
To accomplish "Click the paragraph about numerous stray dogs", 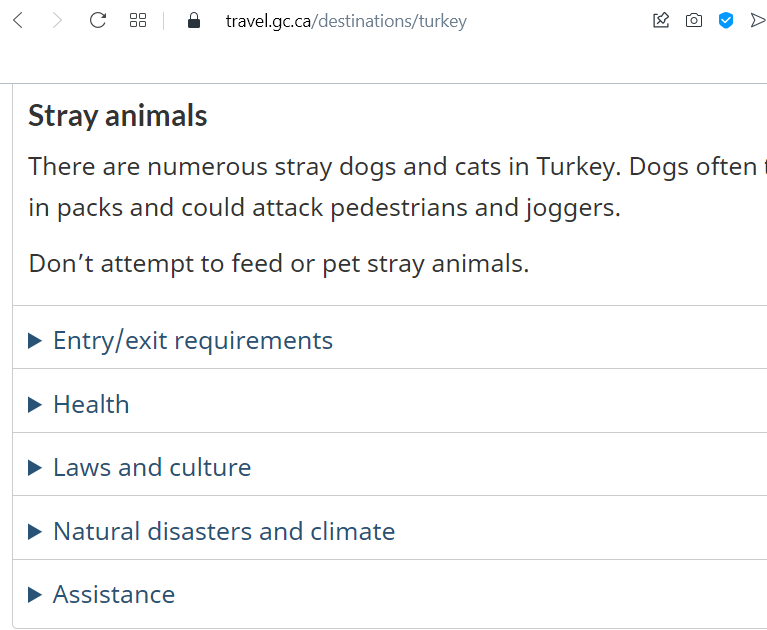I will click(x=390, y=187).
